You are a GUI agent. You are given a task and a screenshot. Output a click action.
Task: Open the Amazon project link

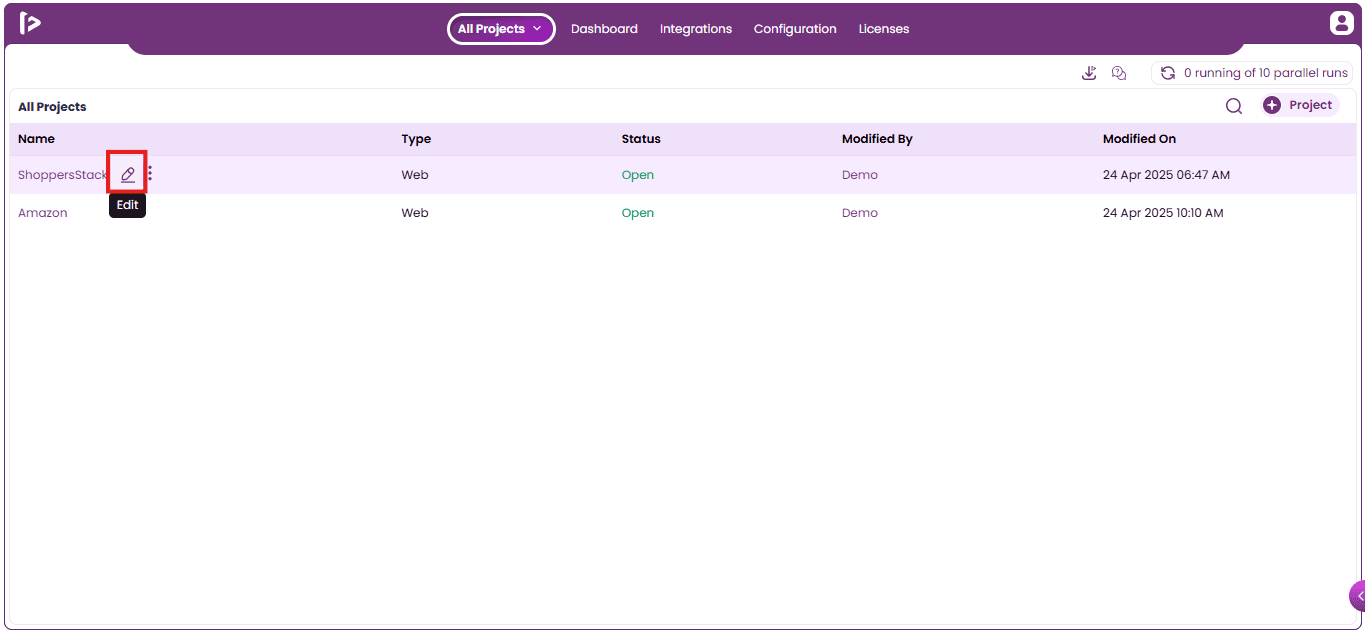tap(43, 213)
